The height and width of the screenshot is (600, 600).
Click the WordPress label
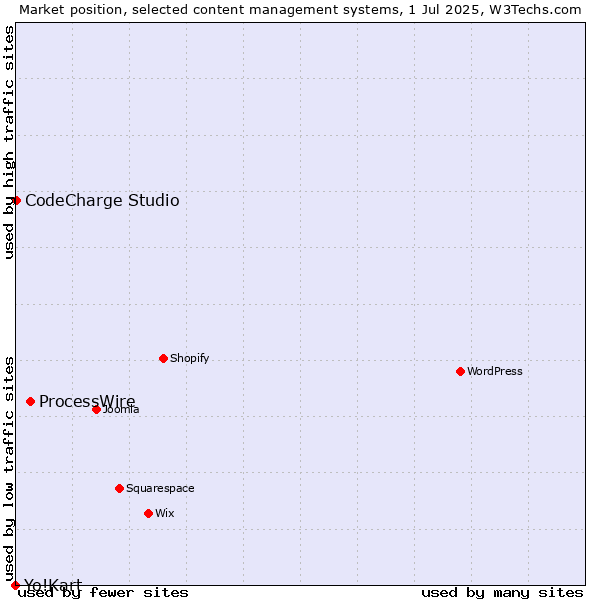point(494,371)
